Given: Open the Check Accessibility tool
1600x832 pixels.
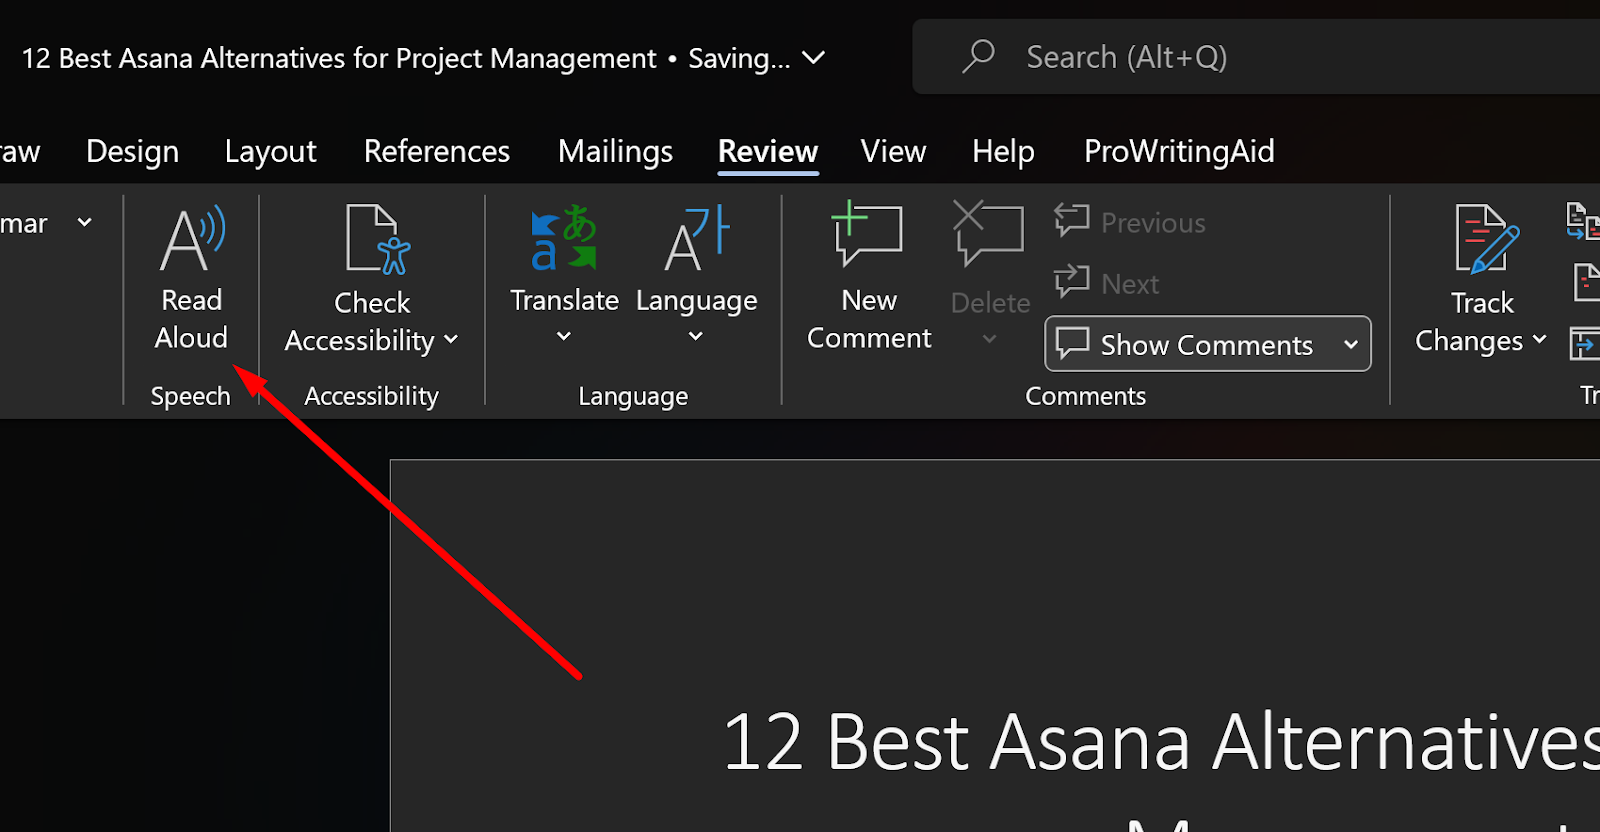Looking at the screenshot, I should tap(372, 280).
